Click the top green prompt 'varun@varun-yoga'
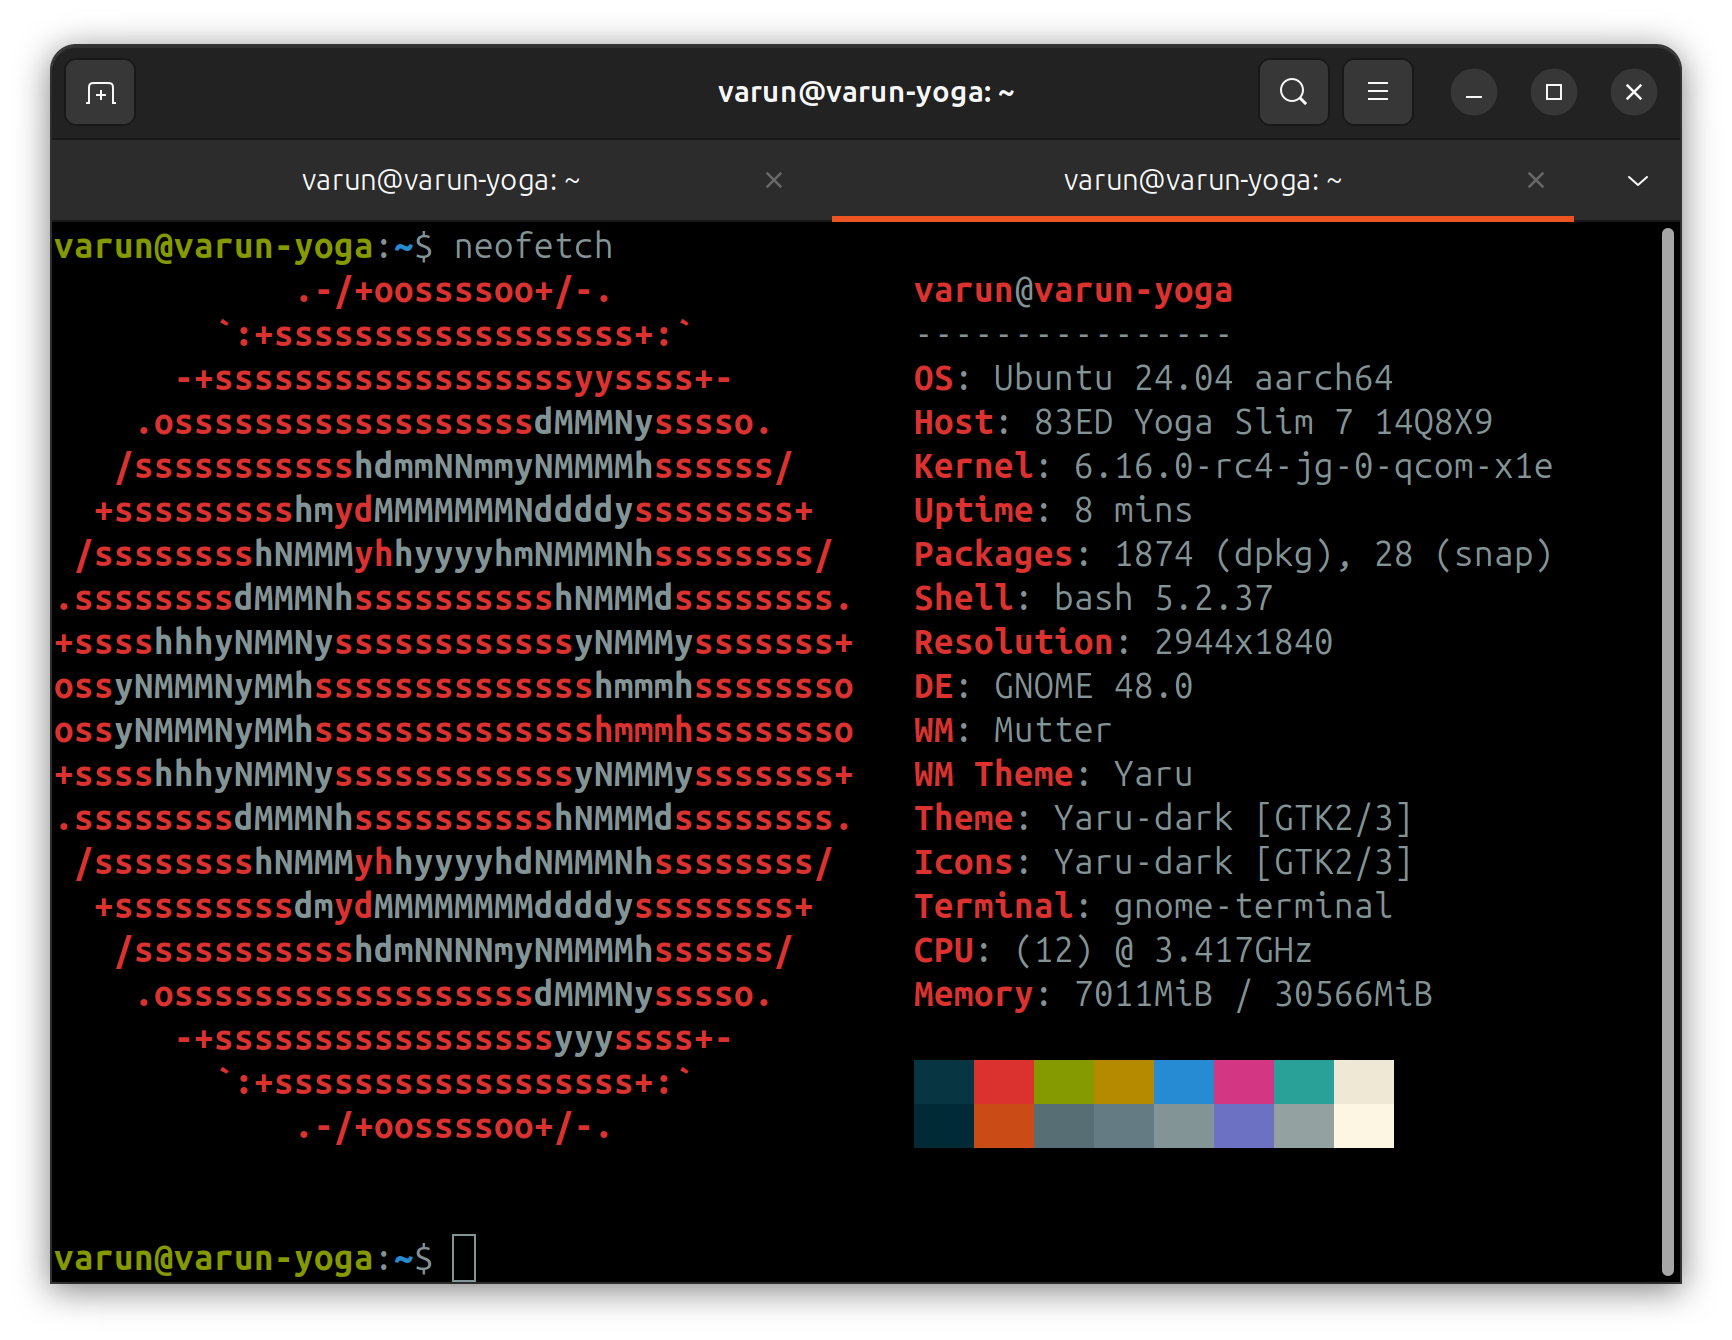 (x=213, y=246)
